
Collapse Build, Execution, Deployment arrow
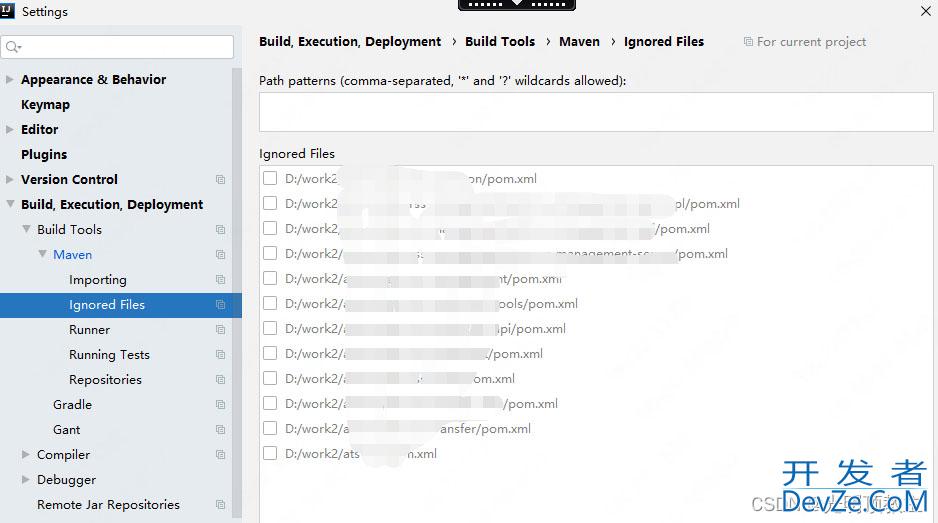pos(10,204)
